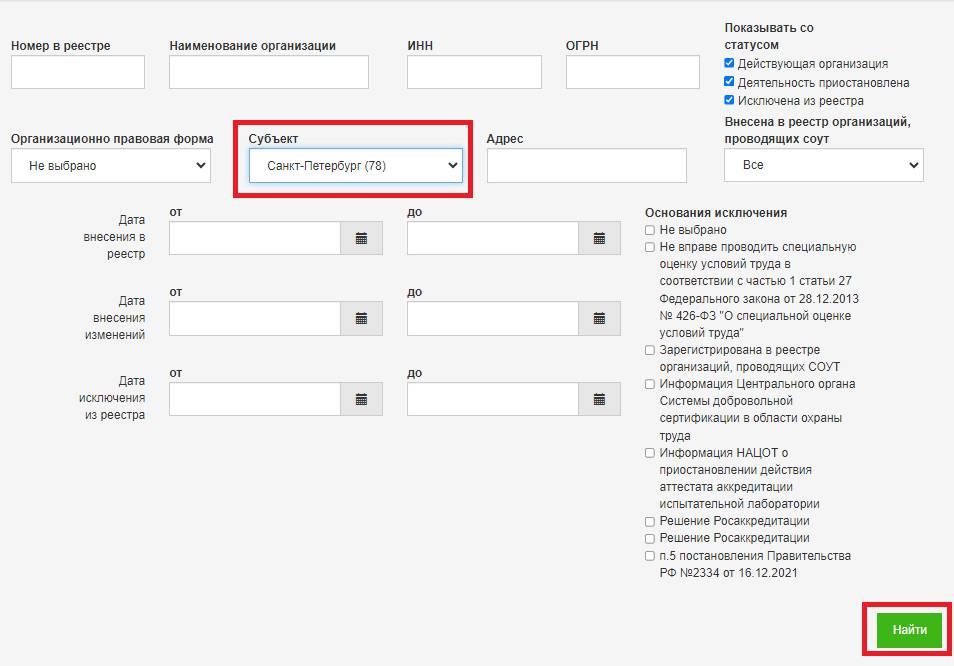Tick 'Информация НАЦОТ' exclusion reason checkbox
954x666 pixels.
point(650,453)
